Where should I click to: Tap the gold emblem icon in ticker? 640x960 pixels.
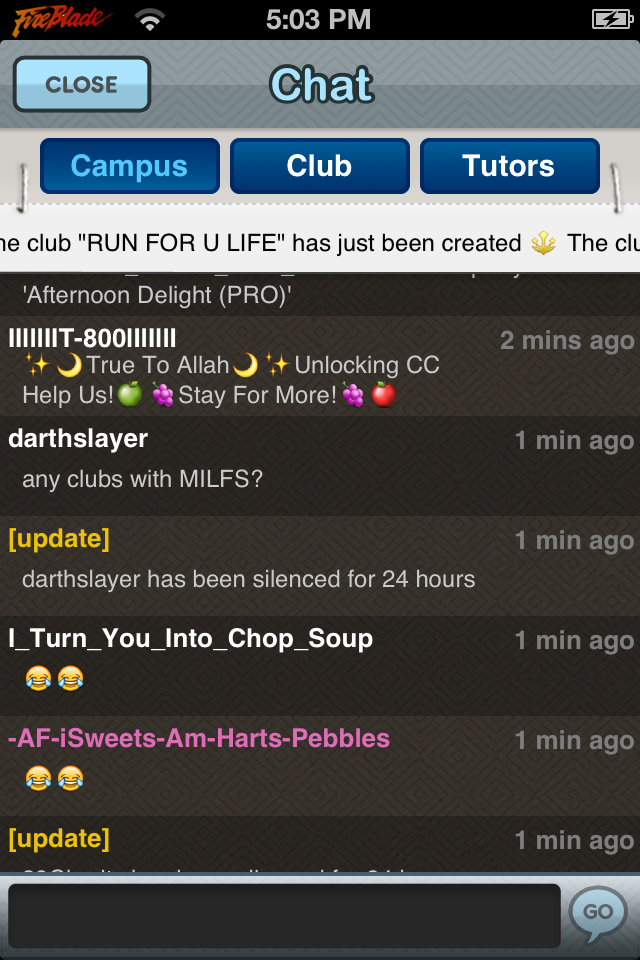tap(543, 243)
